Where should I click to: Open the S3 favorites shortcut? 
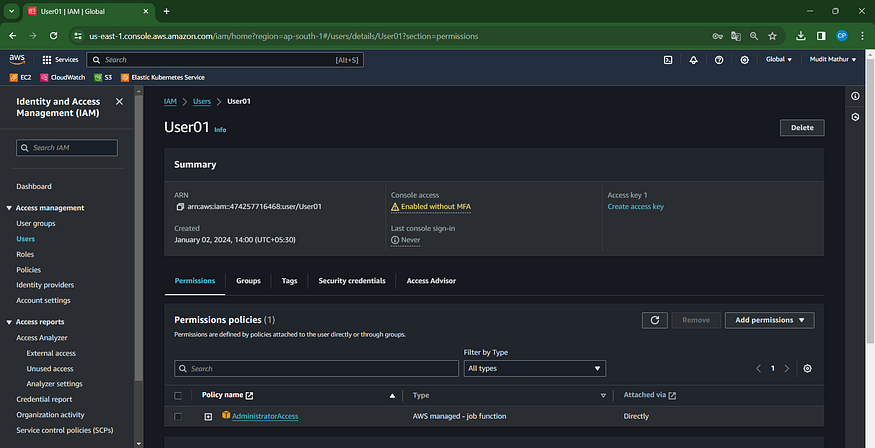coord(103,78)
